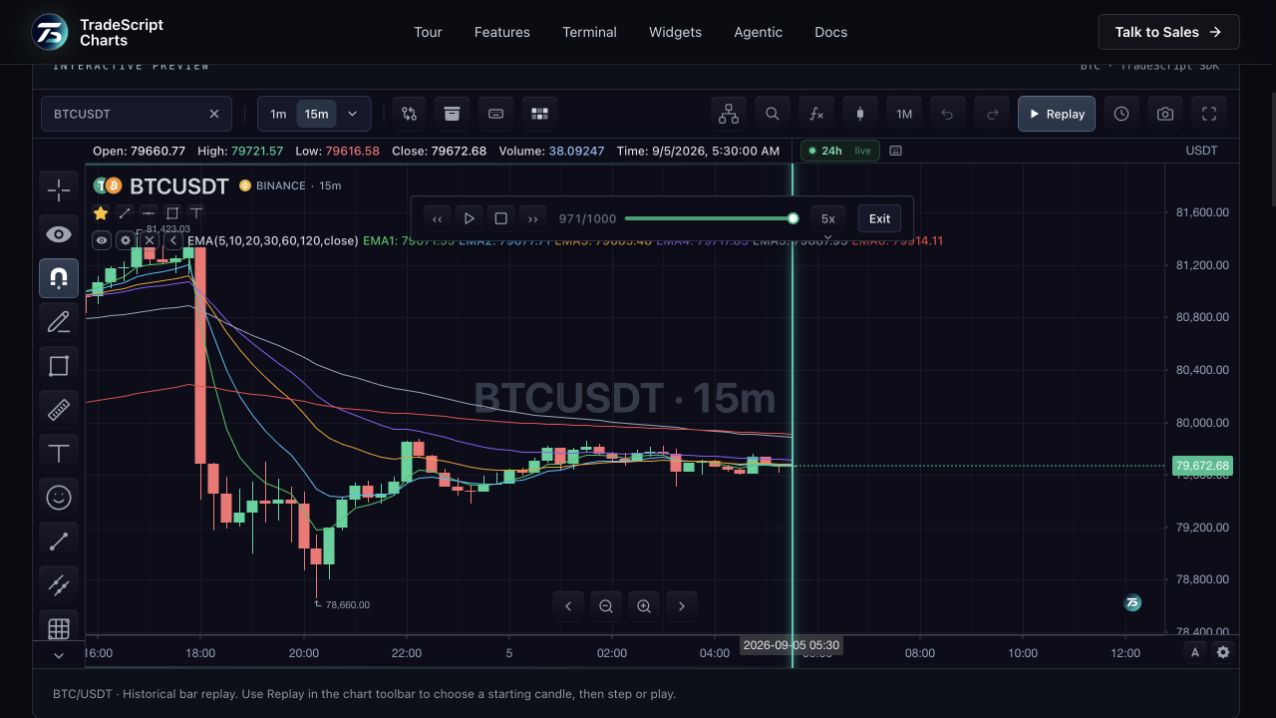The height and width of the screenshot is (718, 1276).
Task: Toggle fullscreen chart mode
Action: [1209, 114]
